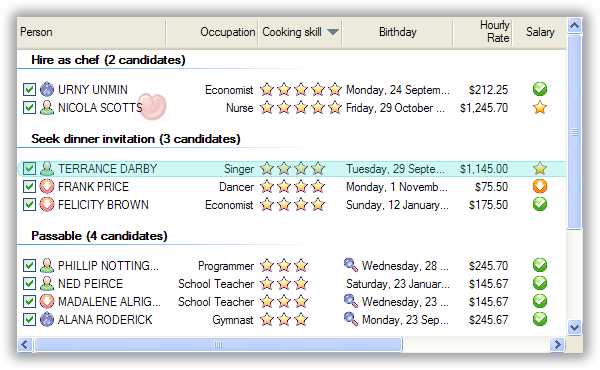The height and width of the screenshot is (370, 600).
Task: Click green salary checkmark for PHILLIP NOTTING
Action: click(x=540, y=265)
